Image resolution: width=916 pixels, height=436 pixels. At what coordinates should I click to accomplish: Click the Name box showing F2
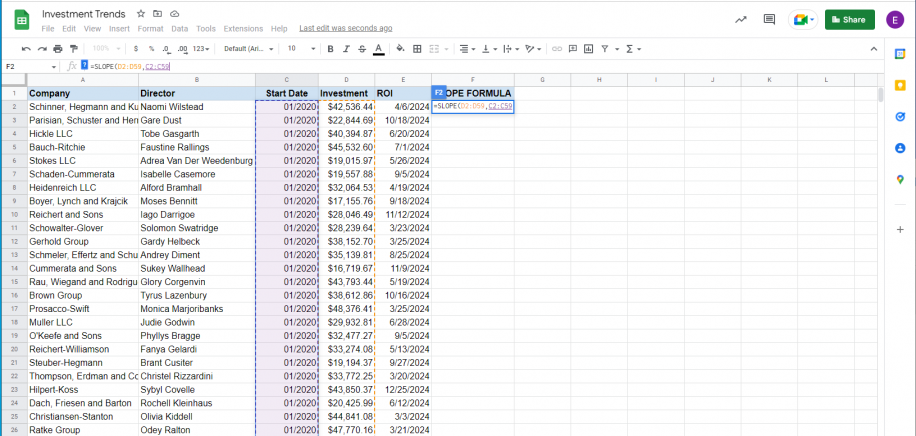(x=31, y=67)
